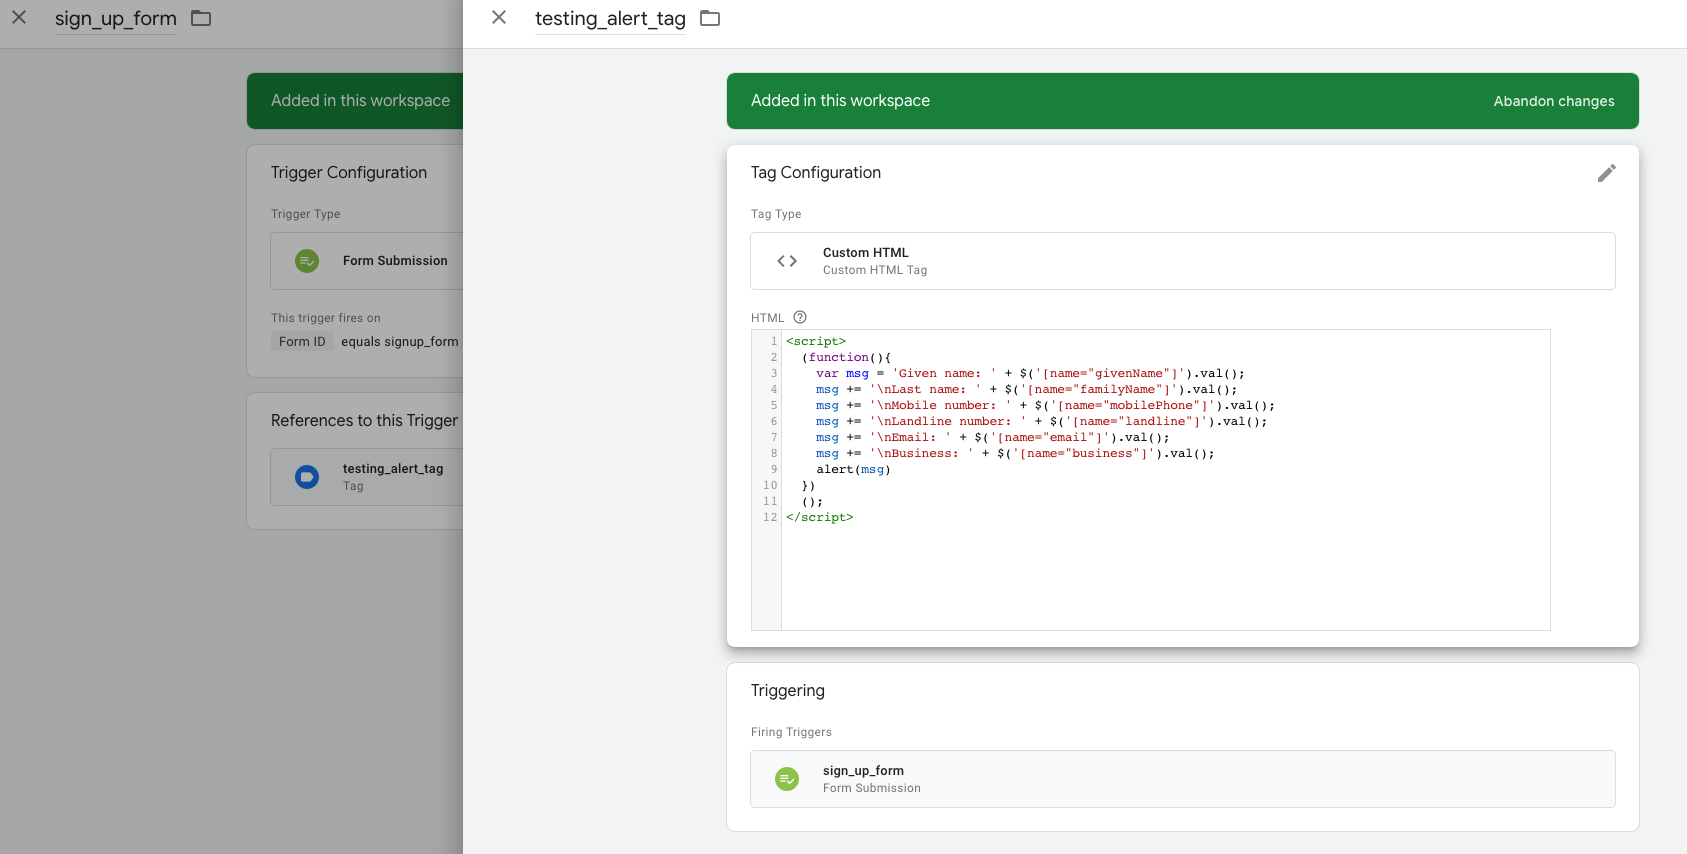Click the Last name code line
The image size is (1687, 854).
1026,389
